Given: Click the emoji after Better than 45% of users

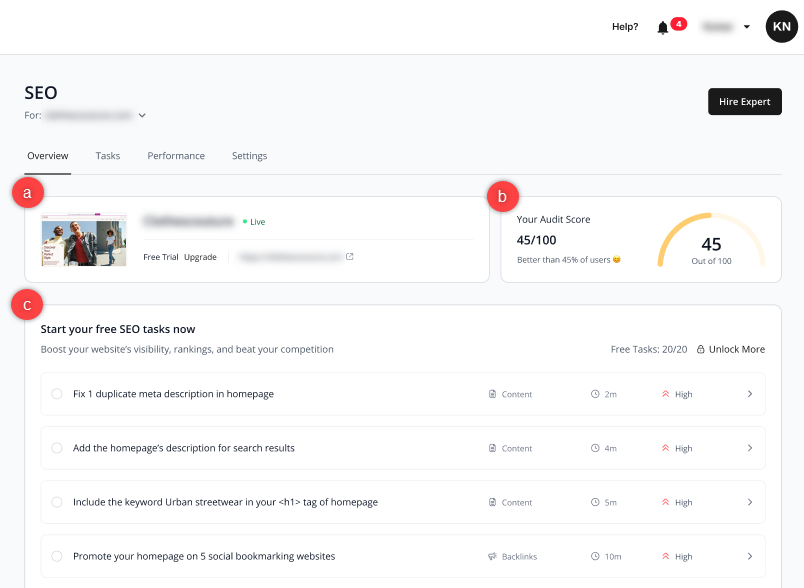Looking at the screenshot, I should tap(617, 259).
